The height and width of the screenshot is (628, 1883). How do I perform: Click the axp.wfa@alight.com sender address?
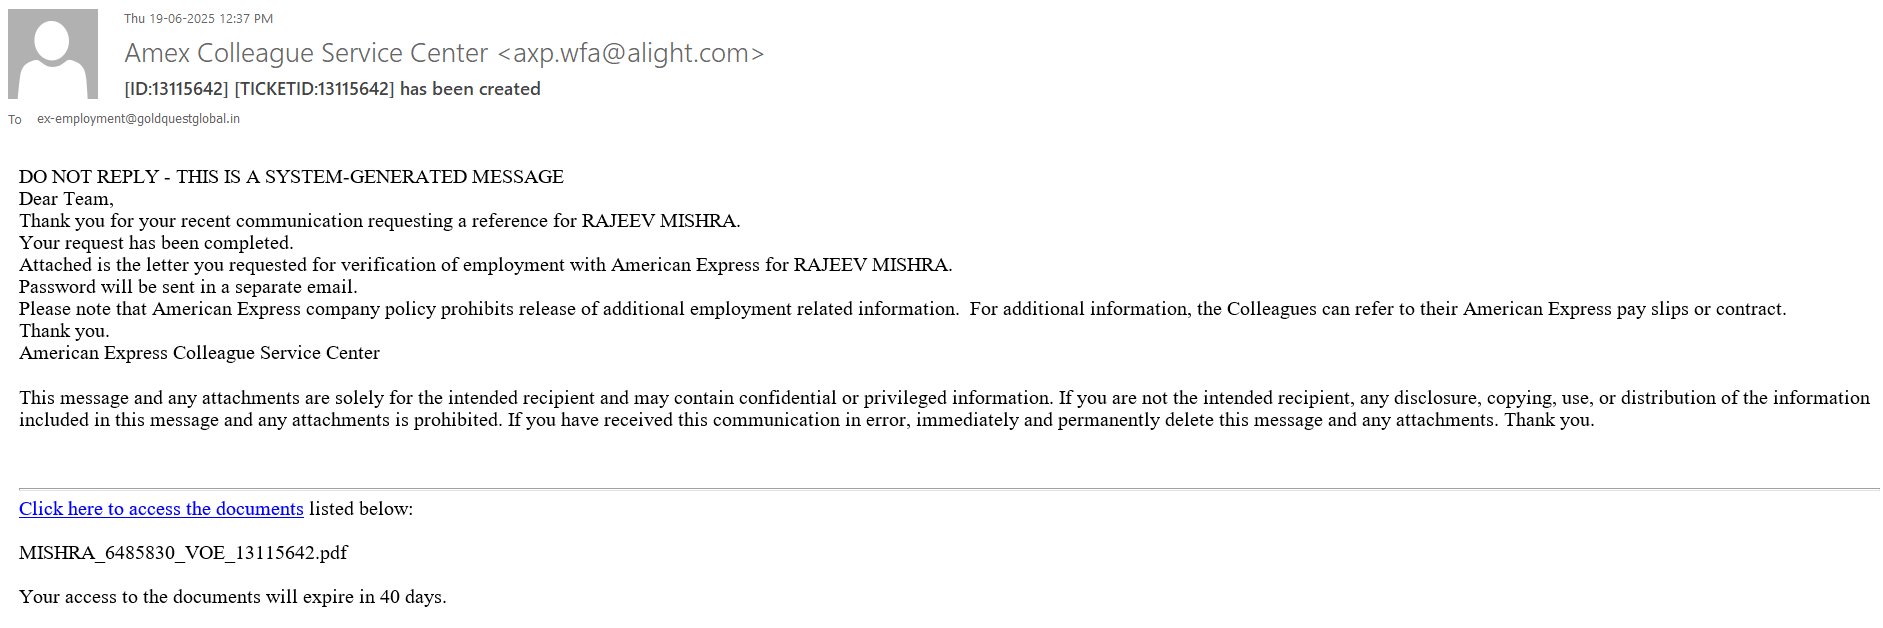[x=630, y=53]
